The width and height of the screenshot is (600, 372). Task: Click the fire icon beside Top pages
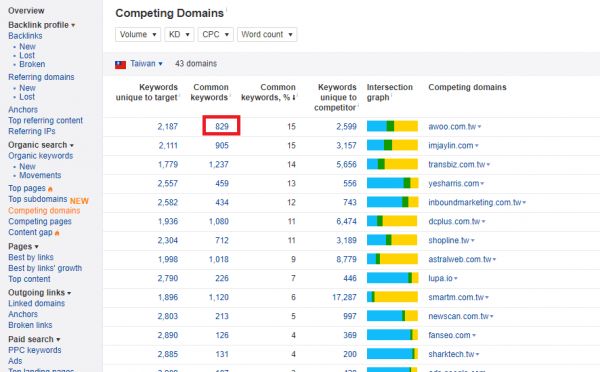click(50, 189)
